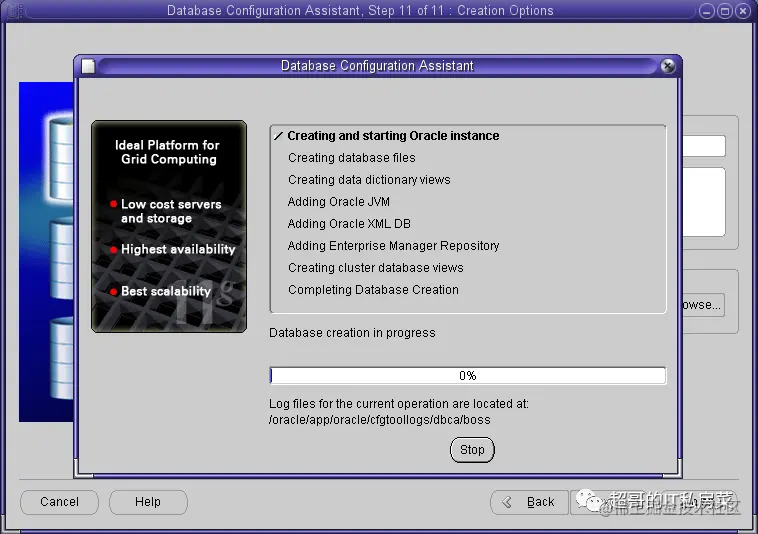The width and height of the screenshot is (758, 534).
Task: Click the 'Log files for the current operation' label
Action: coord(398,404)
